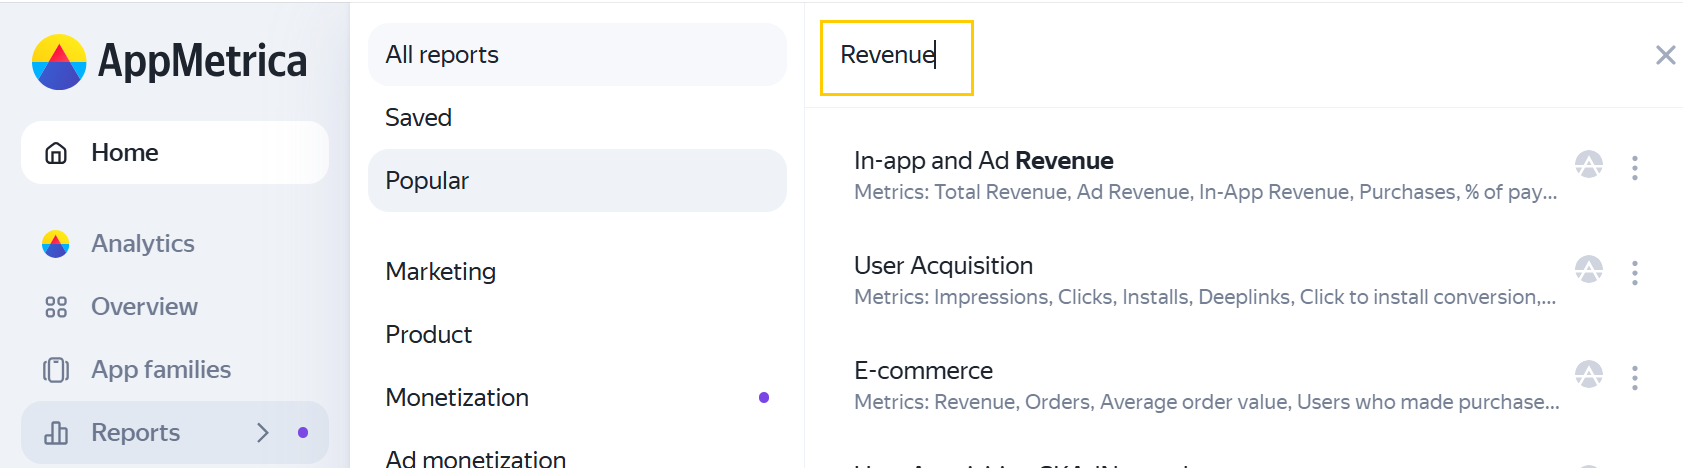Open the User Acquisition report

(x=943, y=266)
